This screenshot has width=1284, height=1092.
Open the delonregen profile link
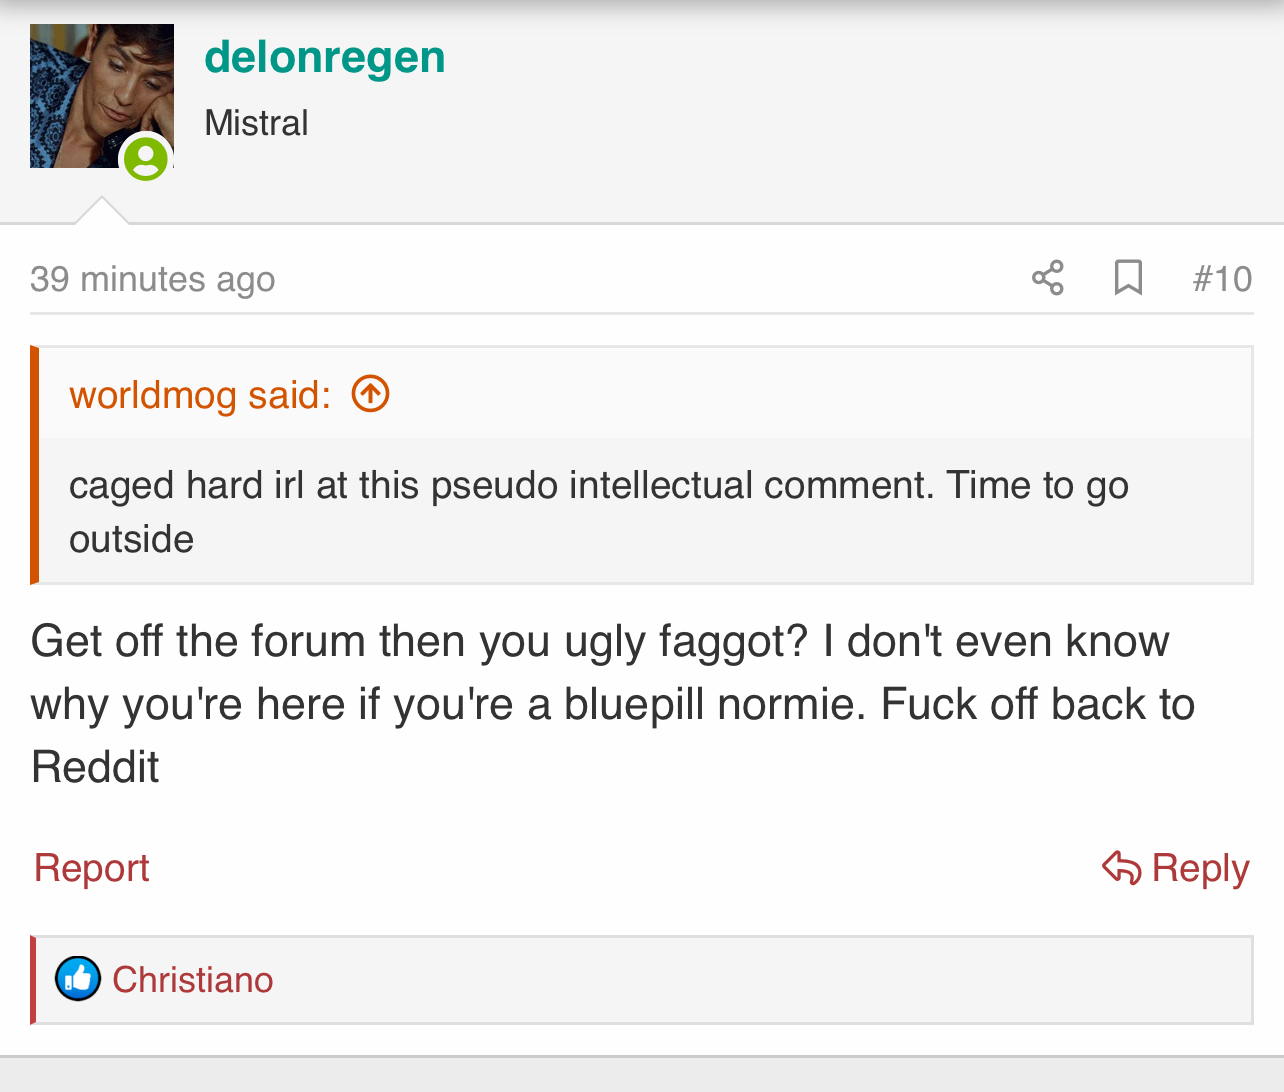(325, 57)
